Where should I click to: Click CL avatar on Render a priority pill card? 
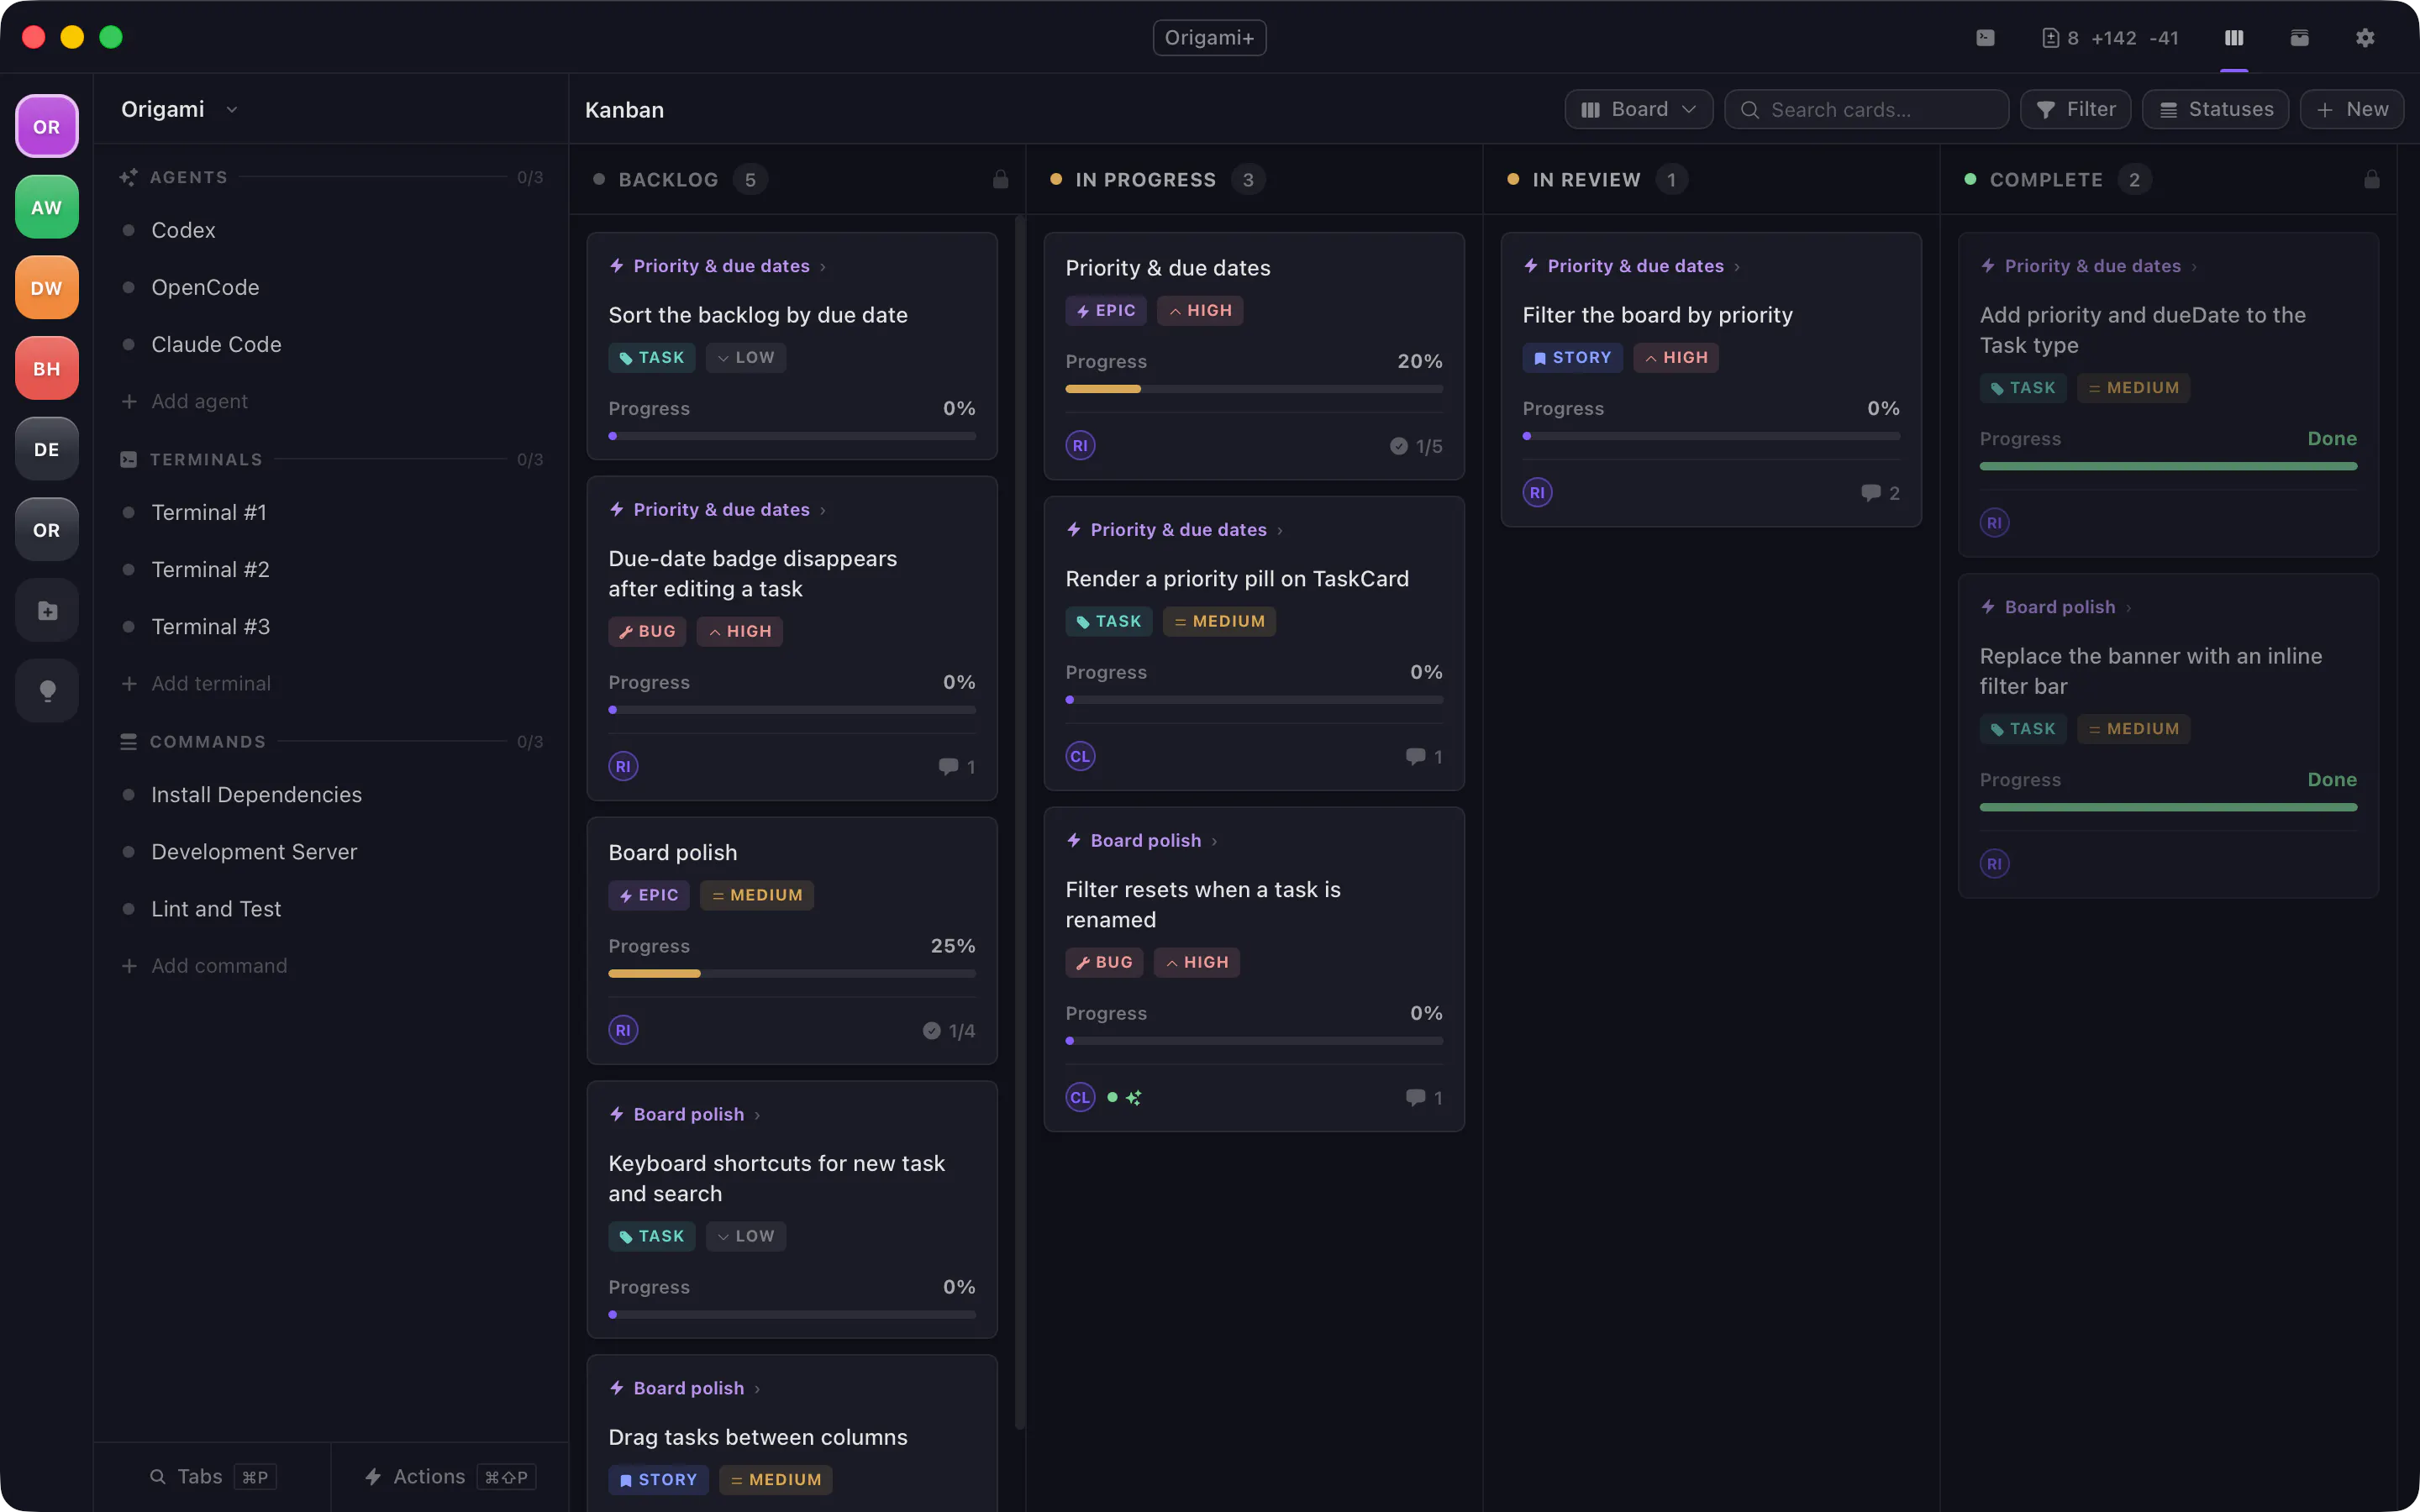coord(1080,756)
